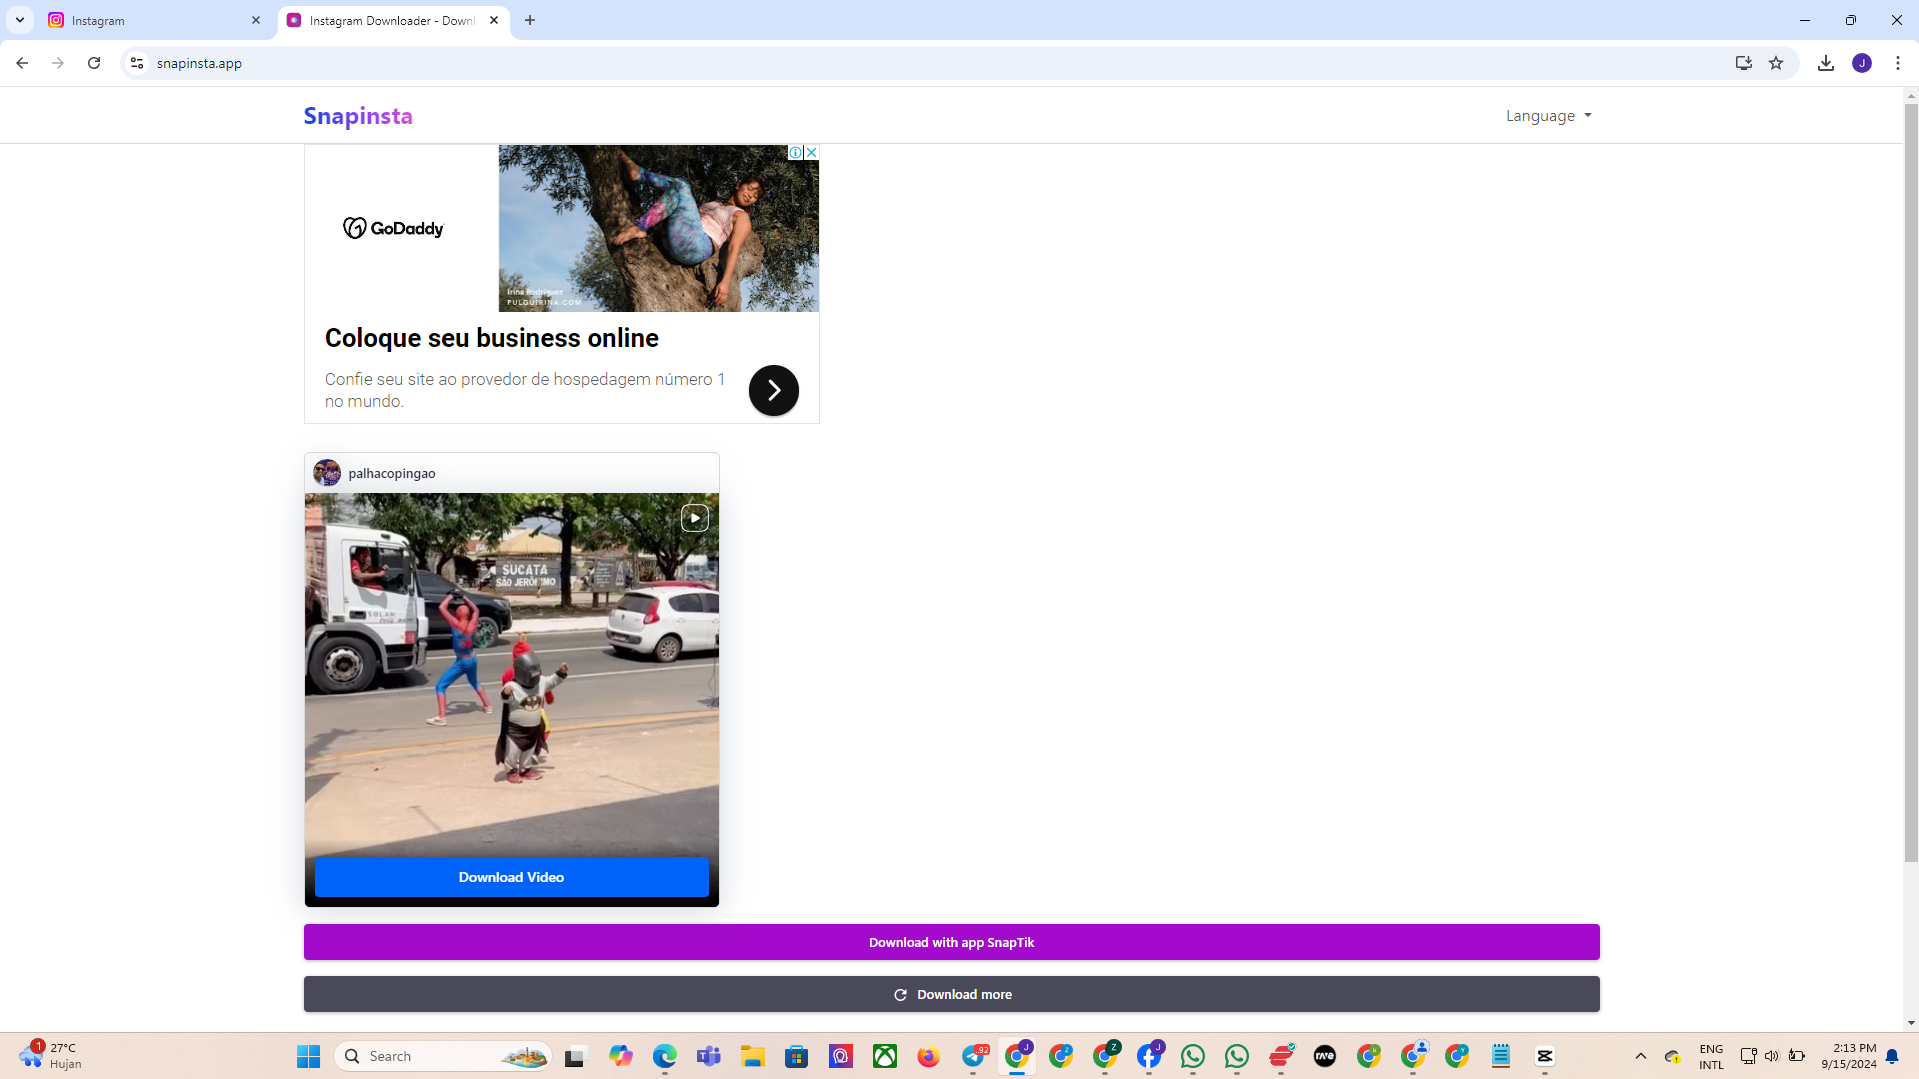
Task: Open Microsoft Store from the taskbar
Action: 797,1056
